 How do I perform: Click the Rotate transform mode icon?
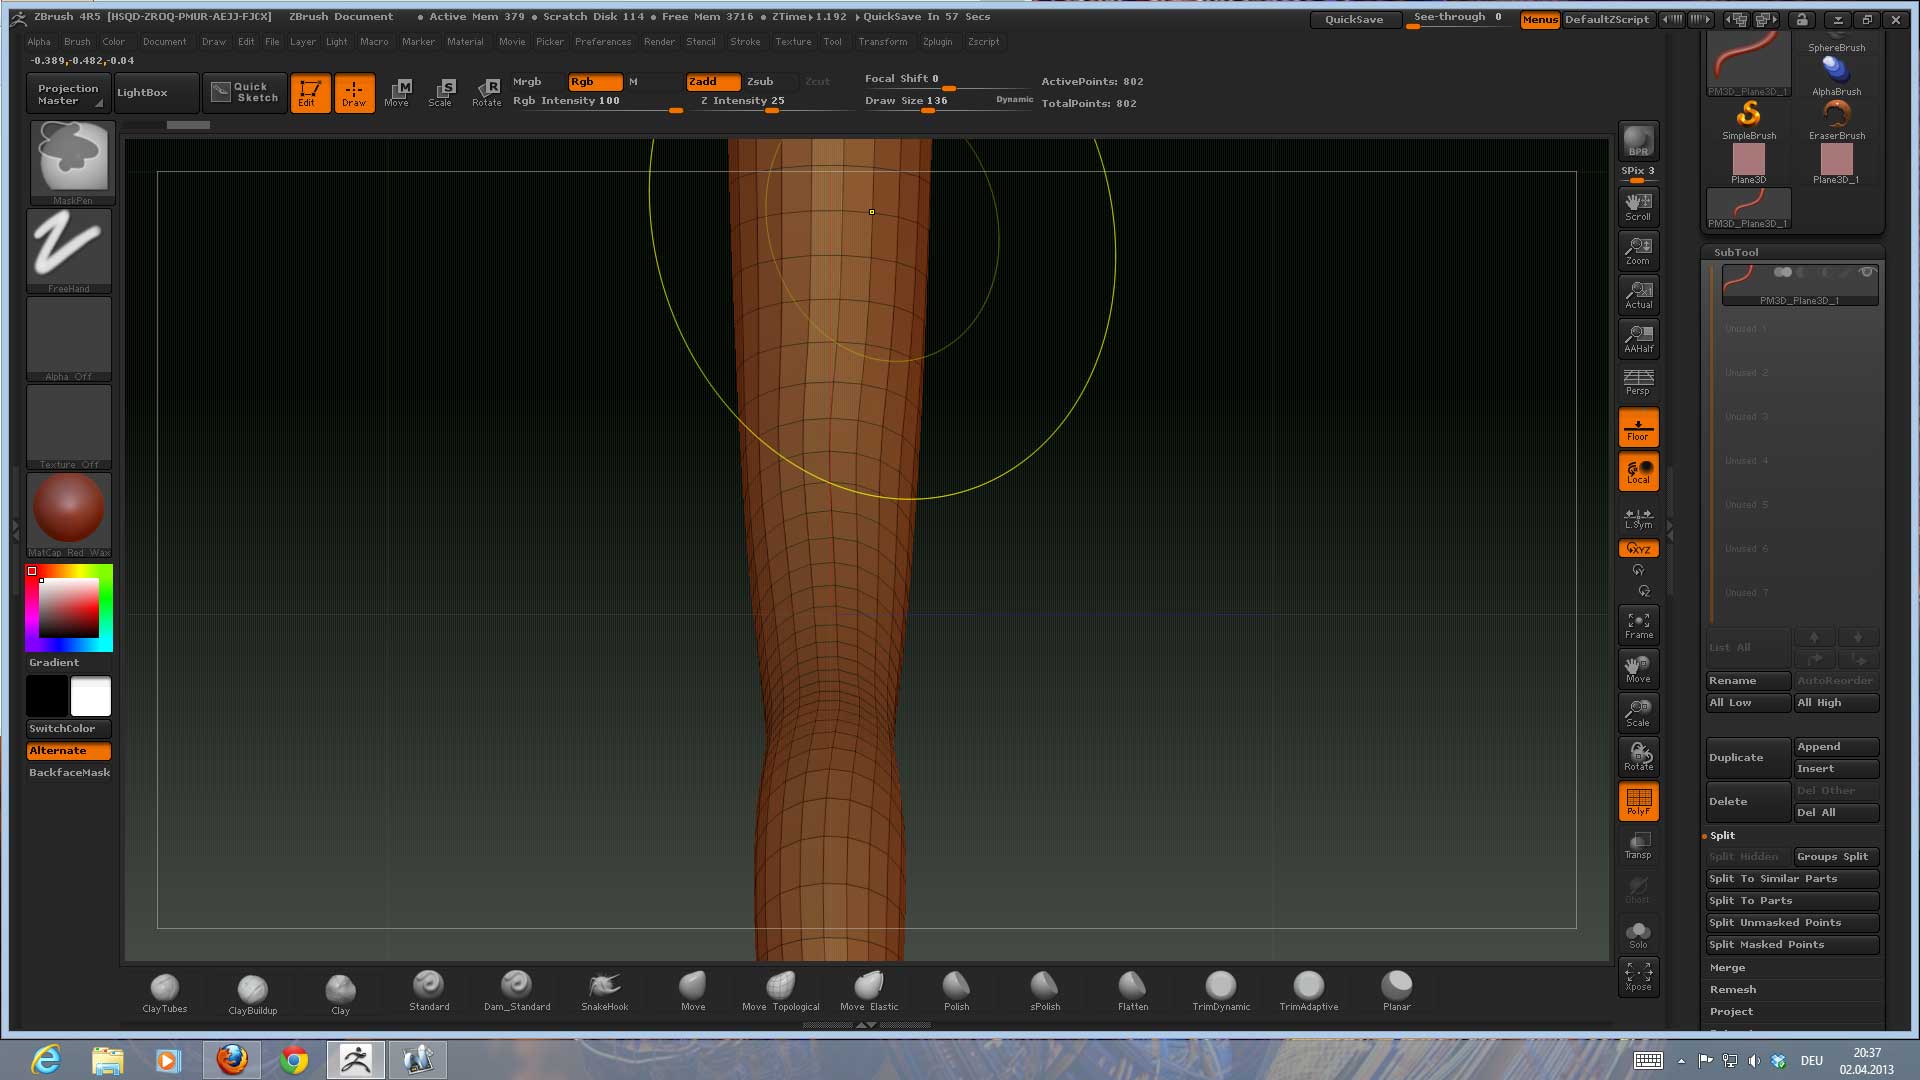(x=486, y=92)
